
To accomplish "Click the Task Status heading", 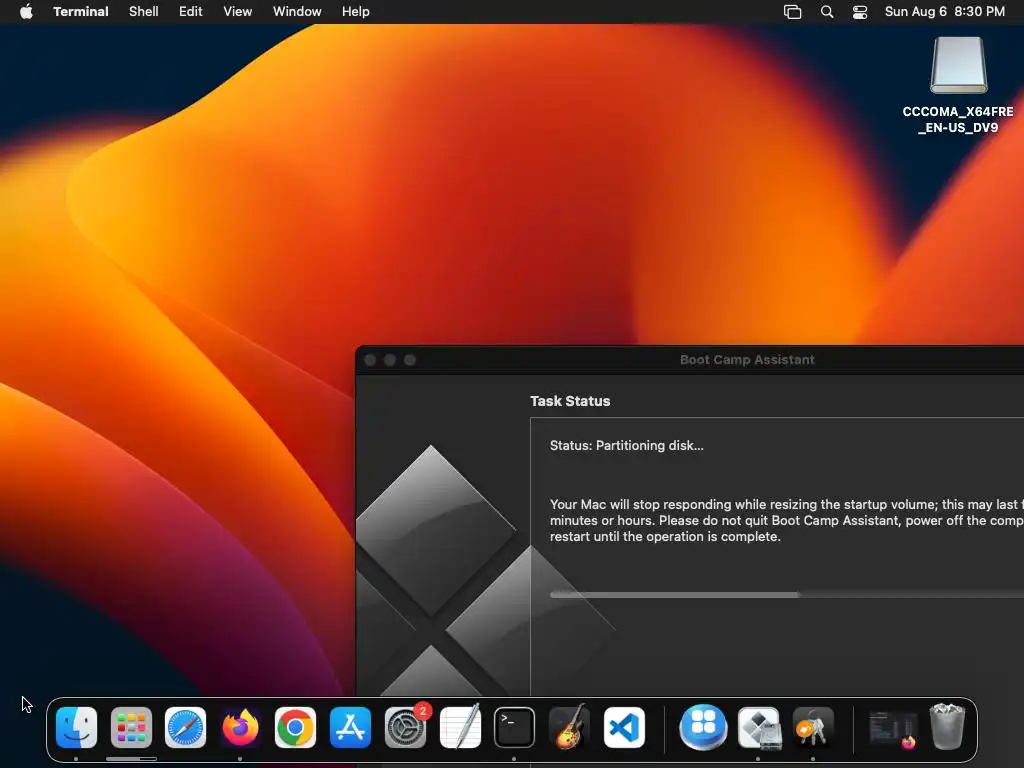I will pyautogui.click(x=570, y=401).
